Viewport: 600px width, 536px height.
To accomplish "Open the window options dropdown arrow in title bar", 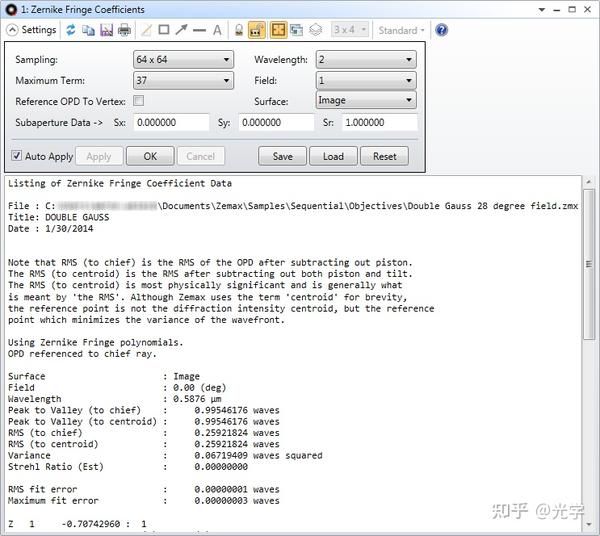I will coord(542,10).
